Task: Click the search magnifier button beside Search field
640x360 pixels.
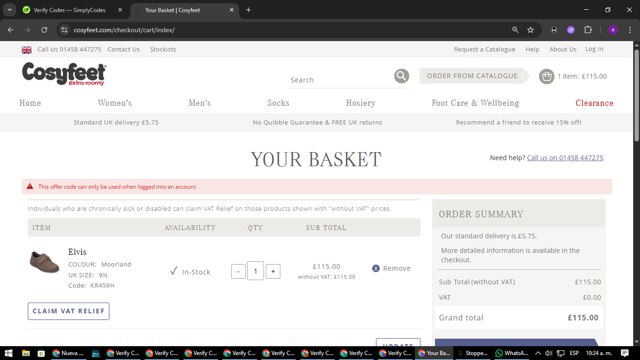Action: click(x=401, y=76)
